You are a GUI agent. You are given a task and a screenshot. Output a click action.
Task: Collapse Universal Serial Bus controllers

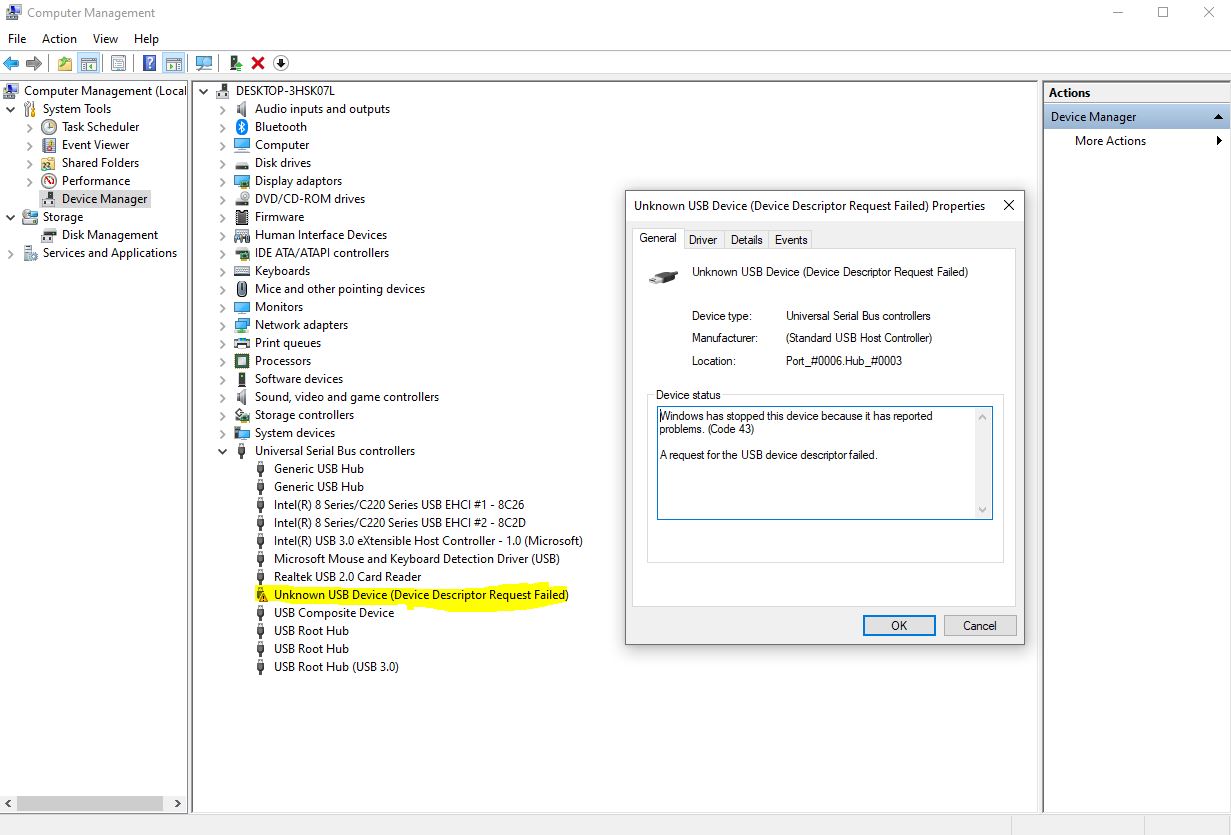pos(222,451)
